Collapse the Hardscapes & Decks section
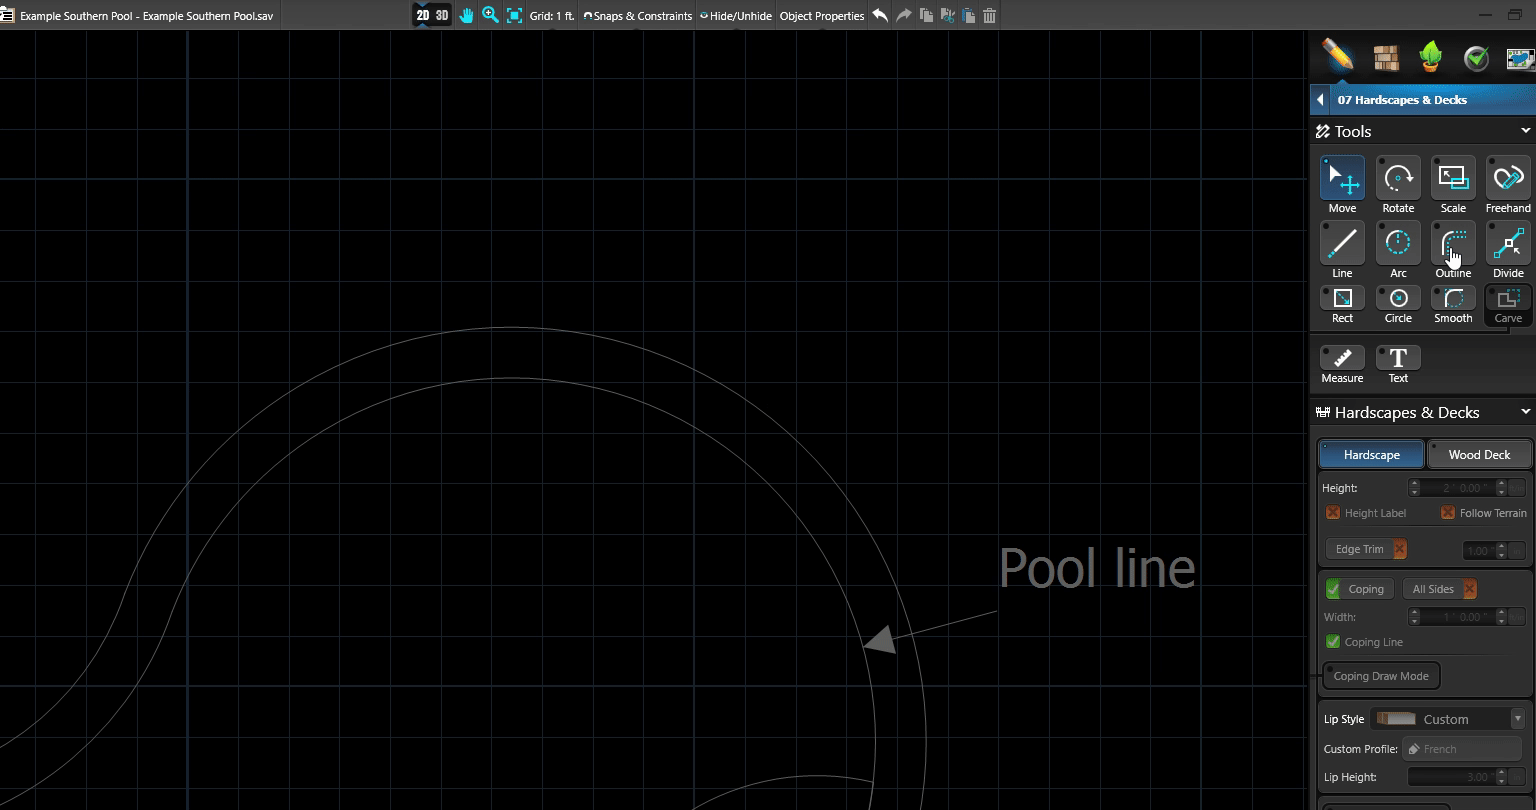The height and width of the screenshot is (810, 1536). (x=1524, y=411)
